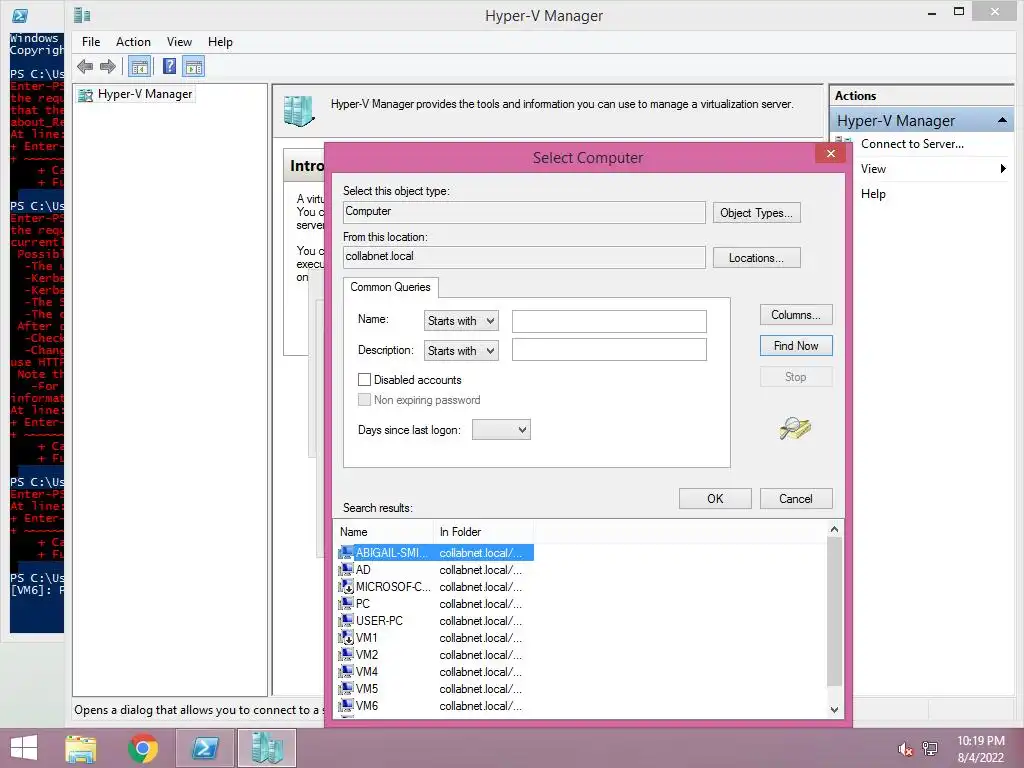Click the VM1 computer icon
This screenshot has height=768, width=1024.
(346, 637)
